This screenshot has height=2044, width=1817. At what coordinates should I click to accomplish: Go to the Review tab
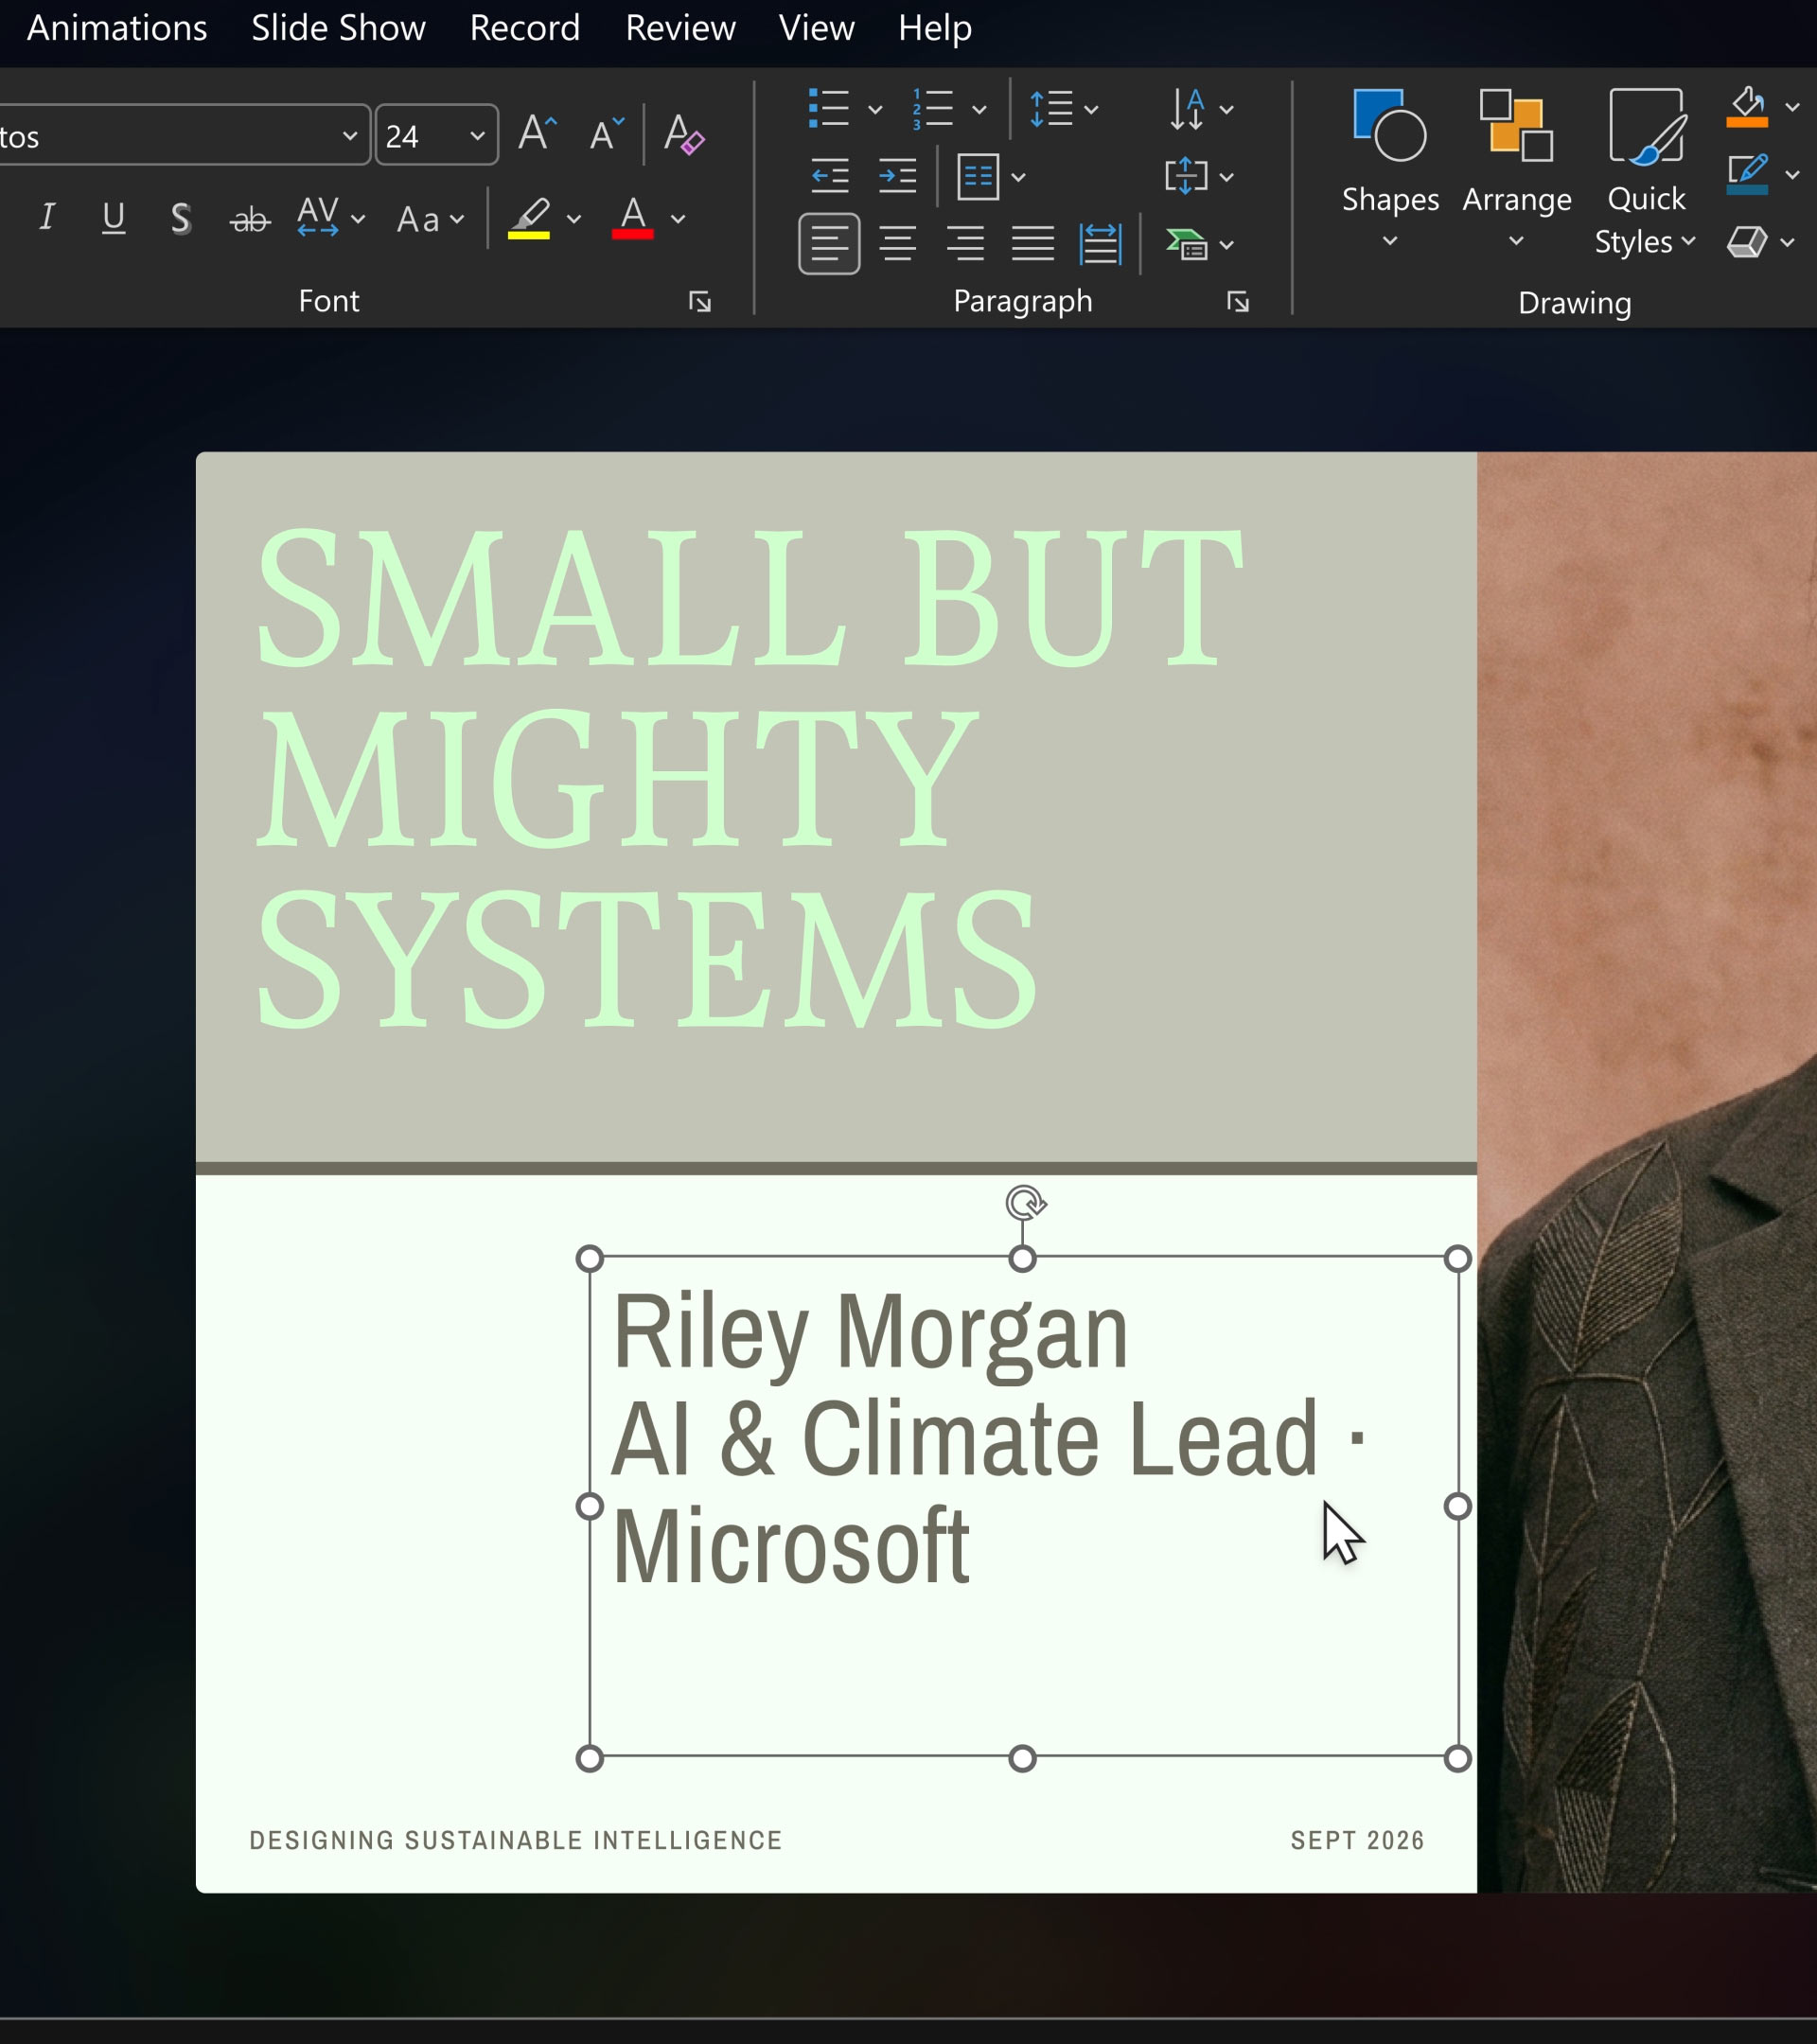pyautogui.click(x=680, y=28)
